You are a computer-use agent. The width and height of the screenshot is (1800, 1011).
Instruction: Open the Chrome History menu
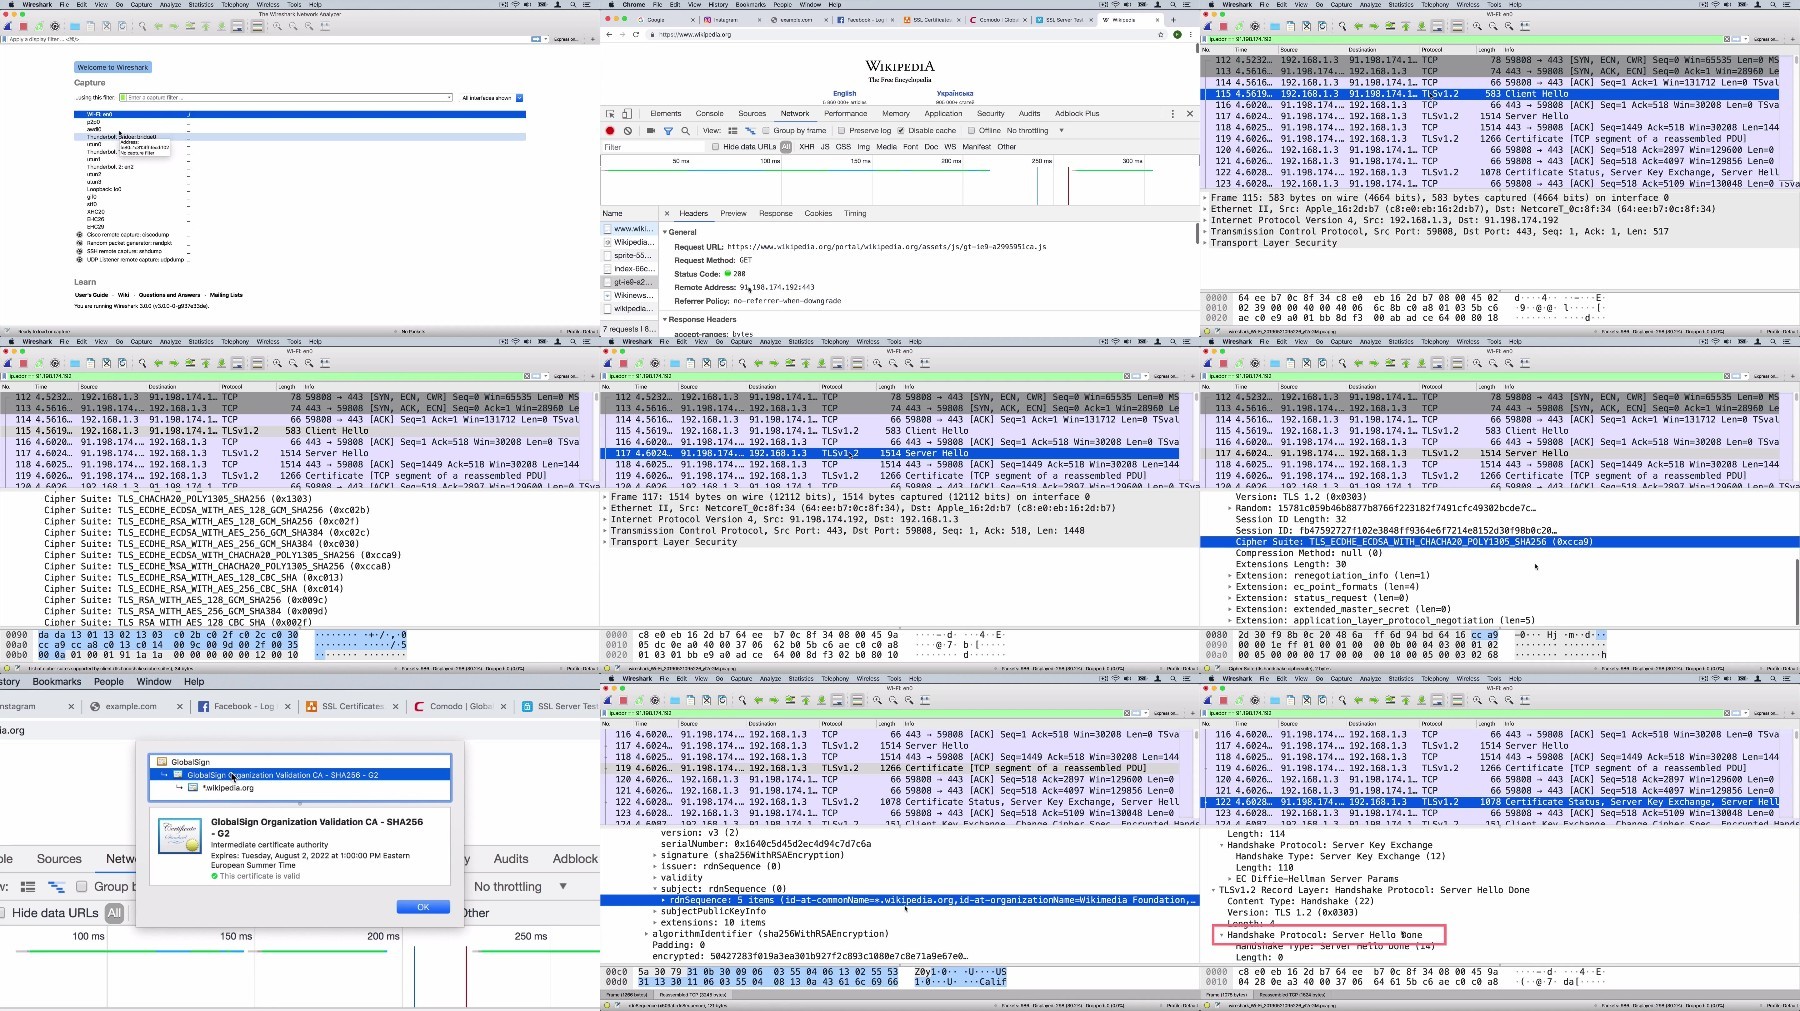click(718, 4)
